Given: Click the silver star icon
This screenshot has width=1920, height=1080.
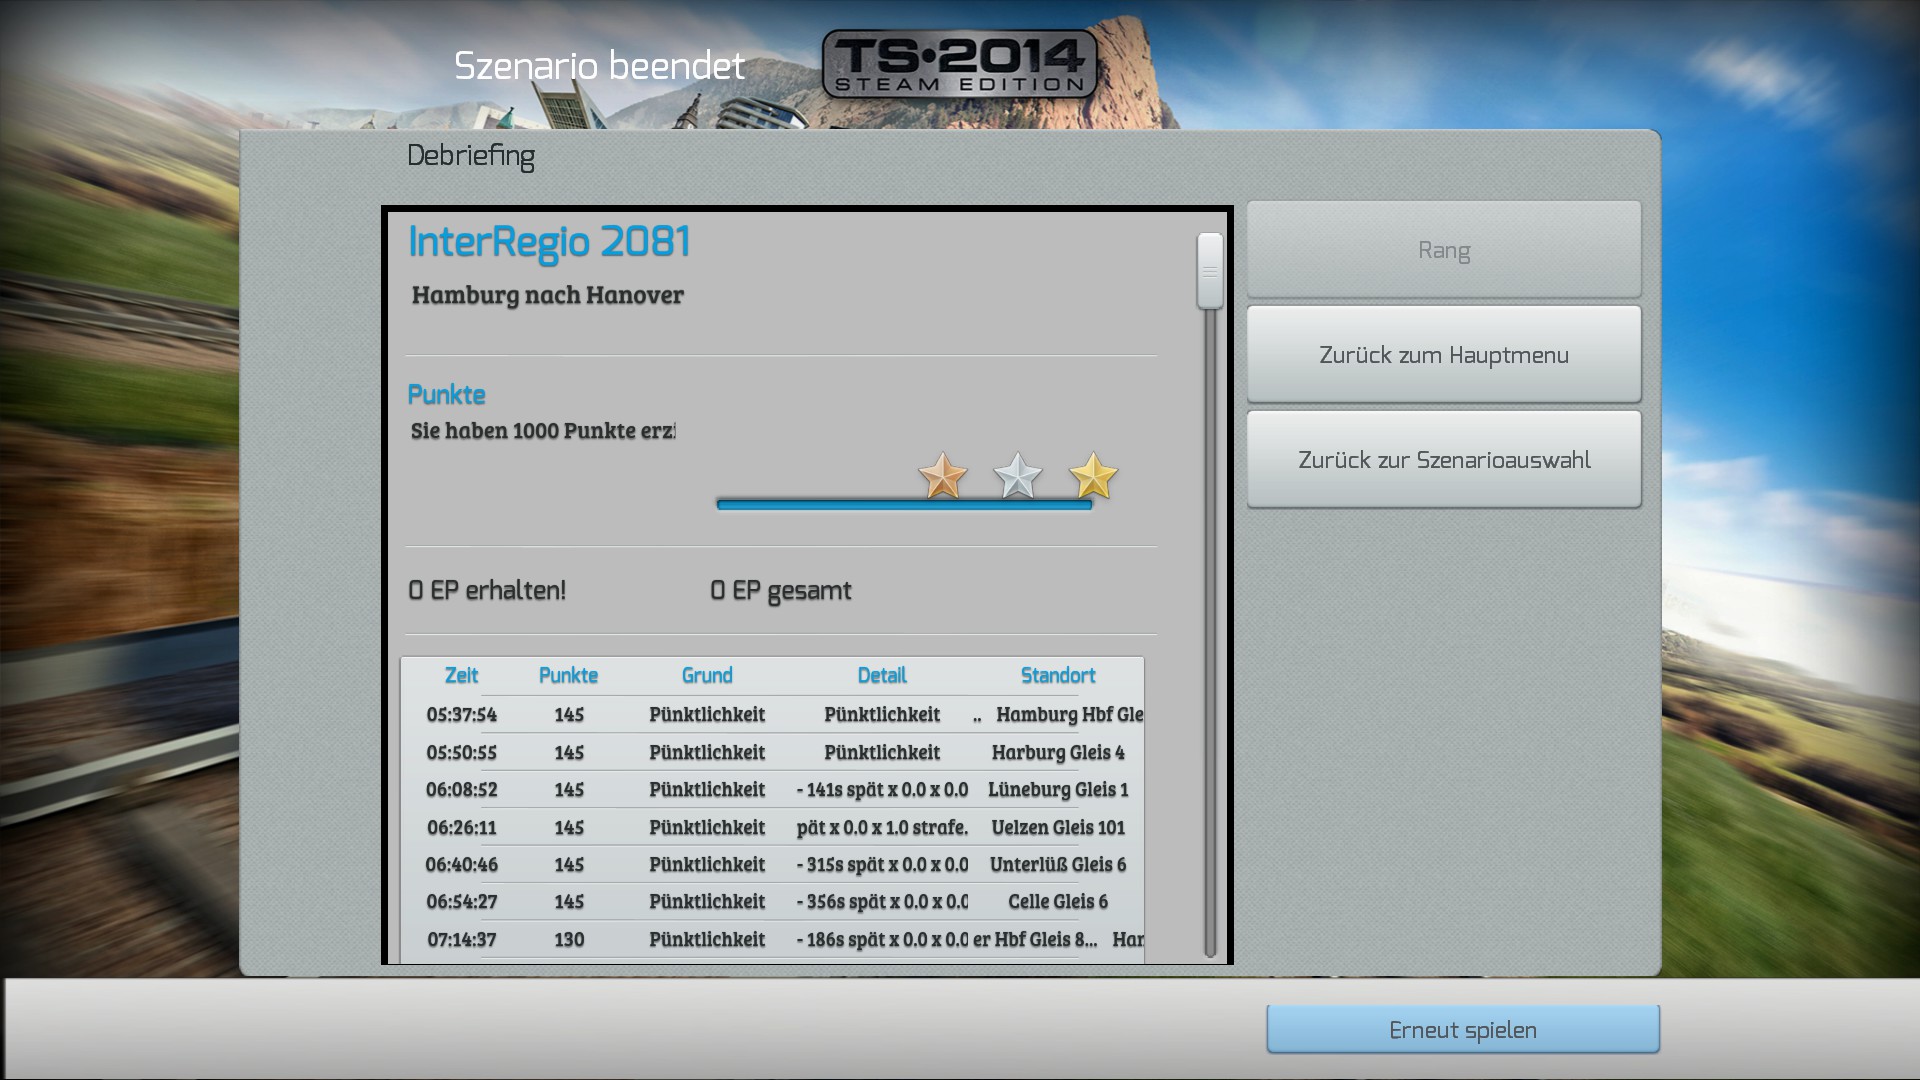Looking at the screenshot, I should [x=1017, y=476].
